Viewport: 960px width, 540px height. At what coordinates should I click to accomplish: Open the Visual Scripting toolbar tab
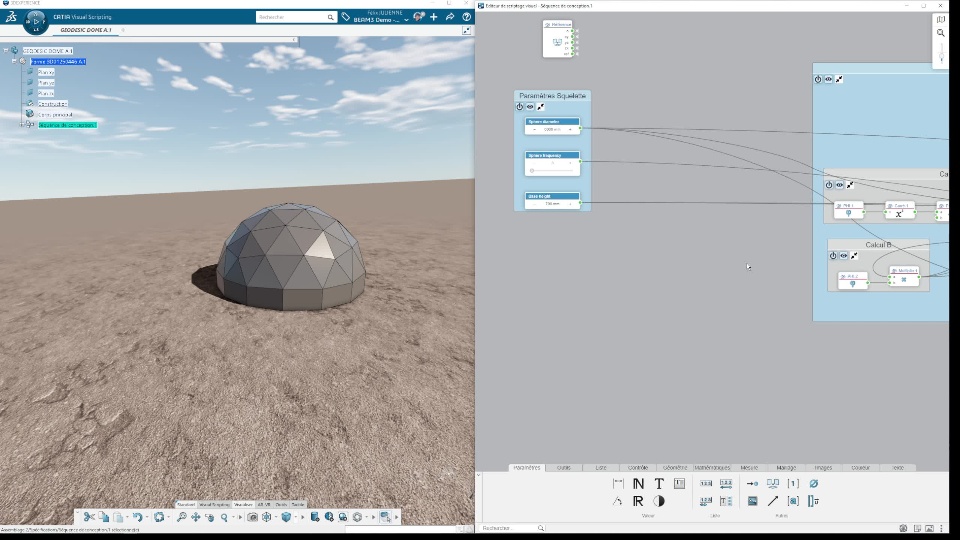click(214, 504)
